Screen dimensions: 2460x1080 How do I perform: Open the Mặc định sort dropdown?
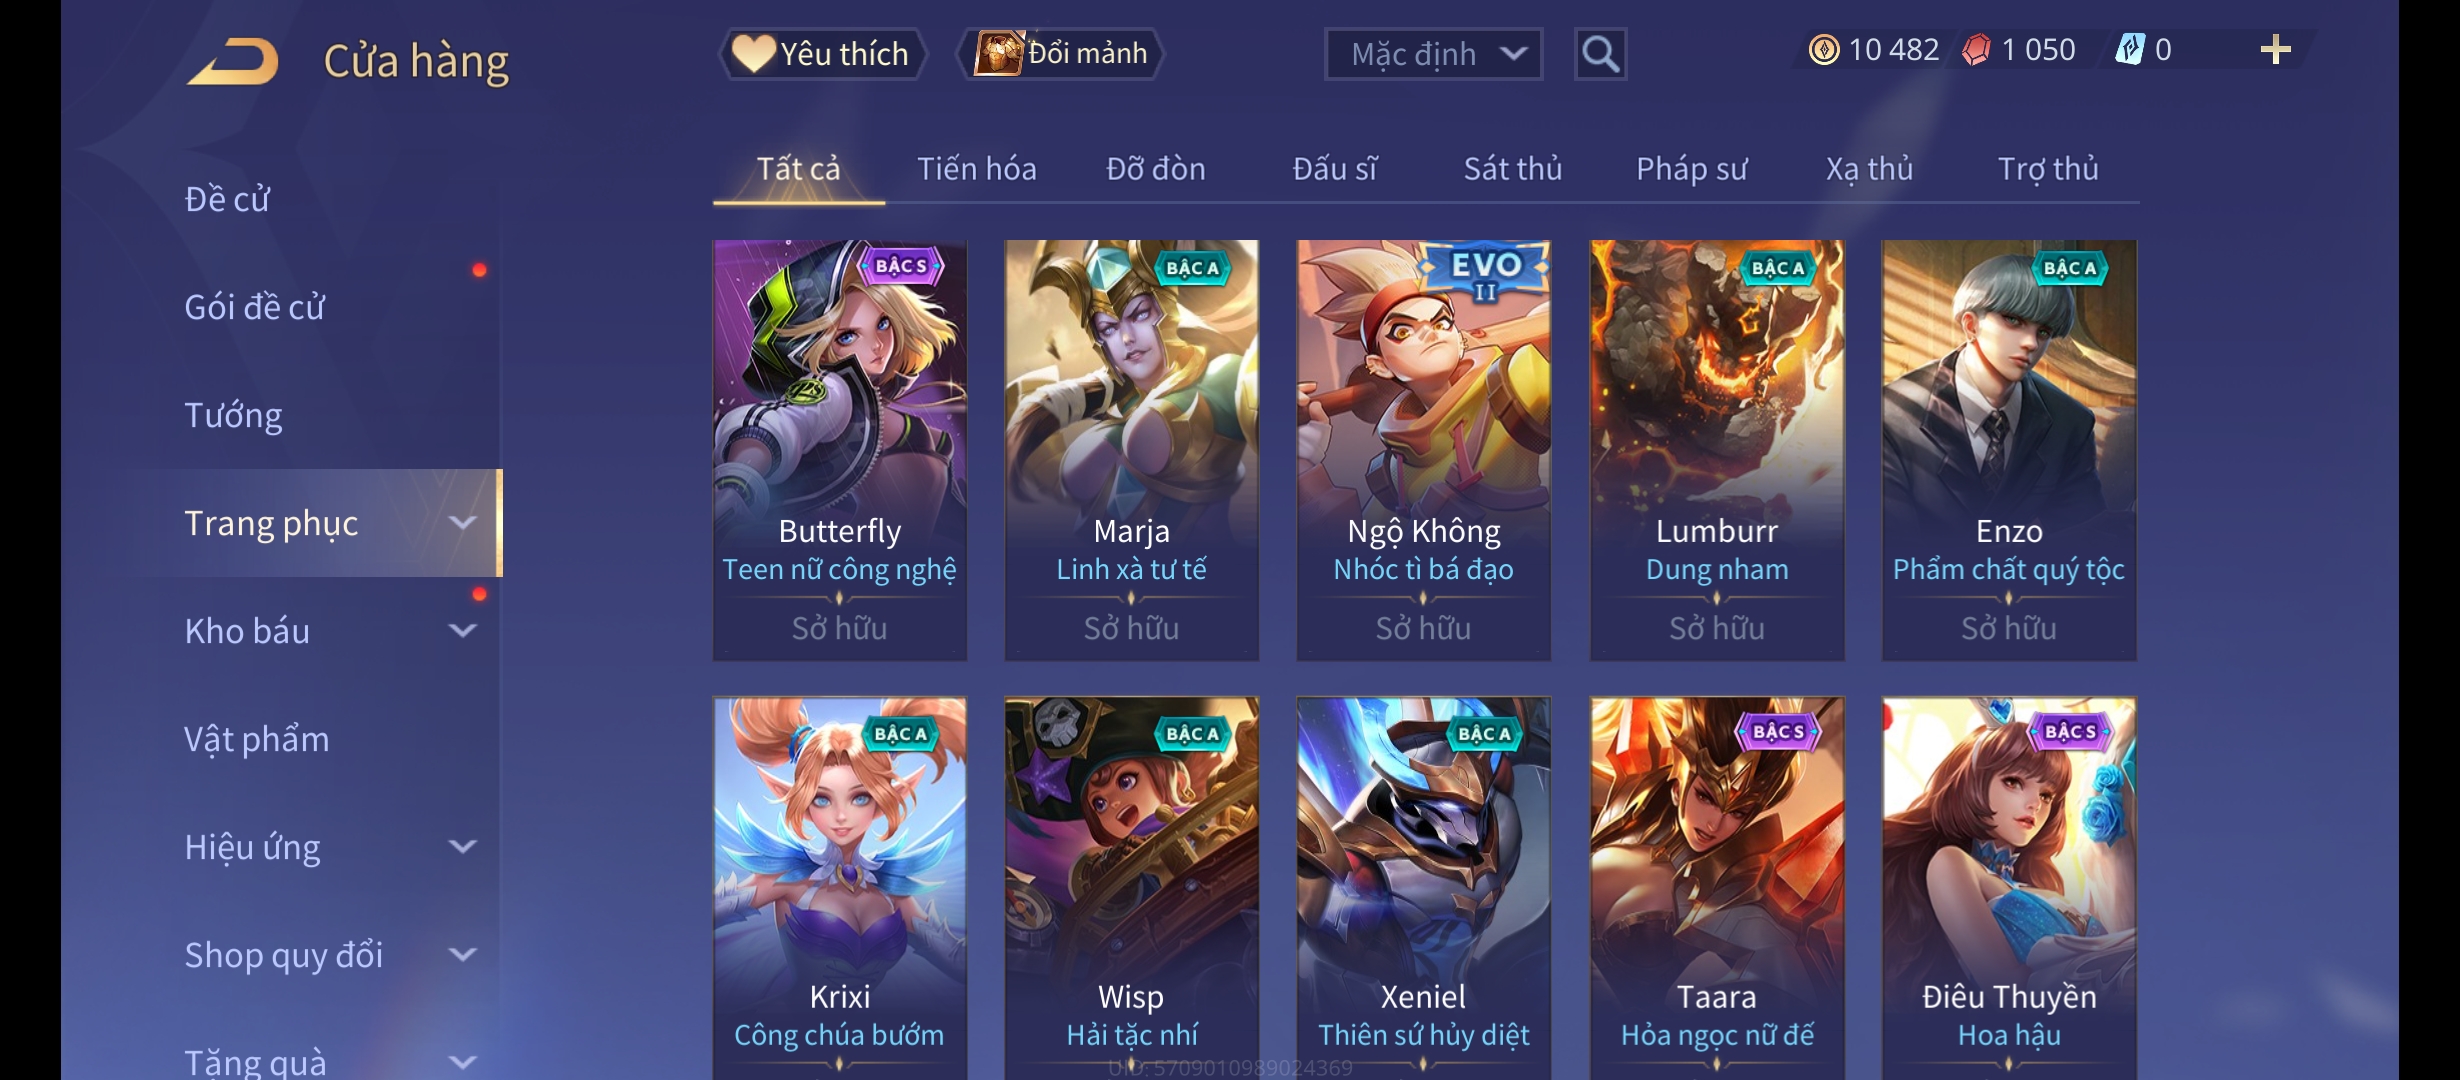coord(1433,54)
